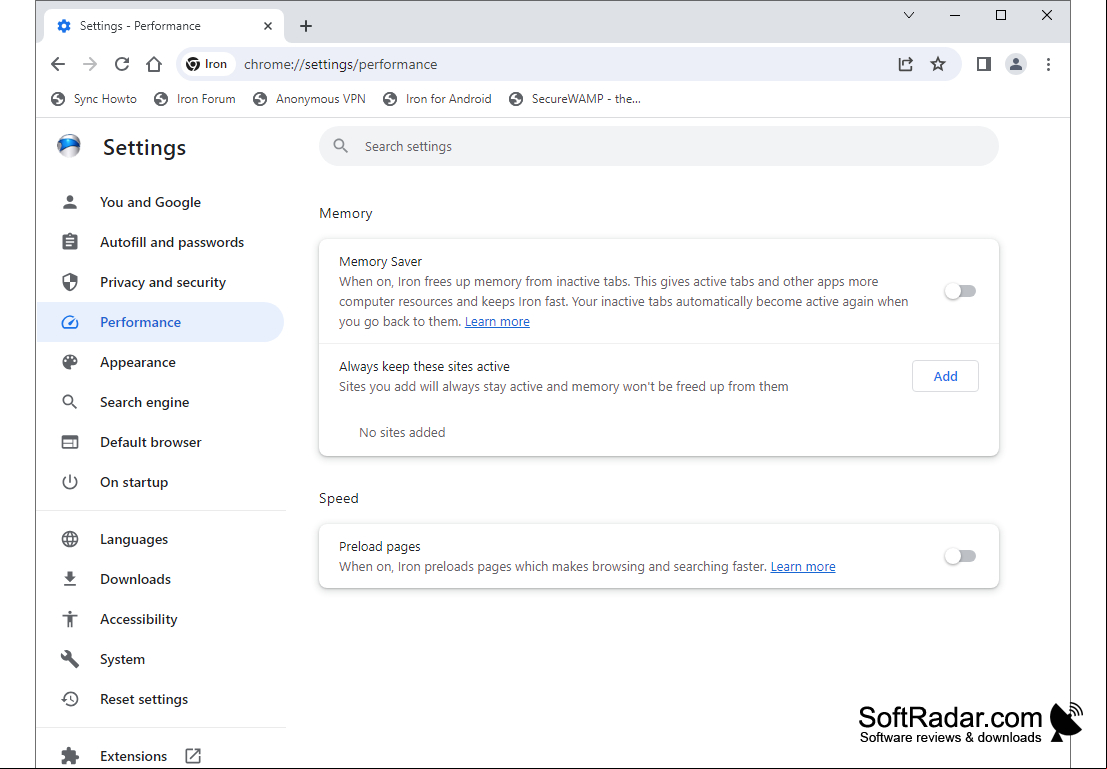The height and width of the screenshot is (769, 1107).
Task: Open the Iron Forum bookmark
Action: point(195,99)
